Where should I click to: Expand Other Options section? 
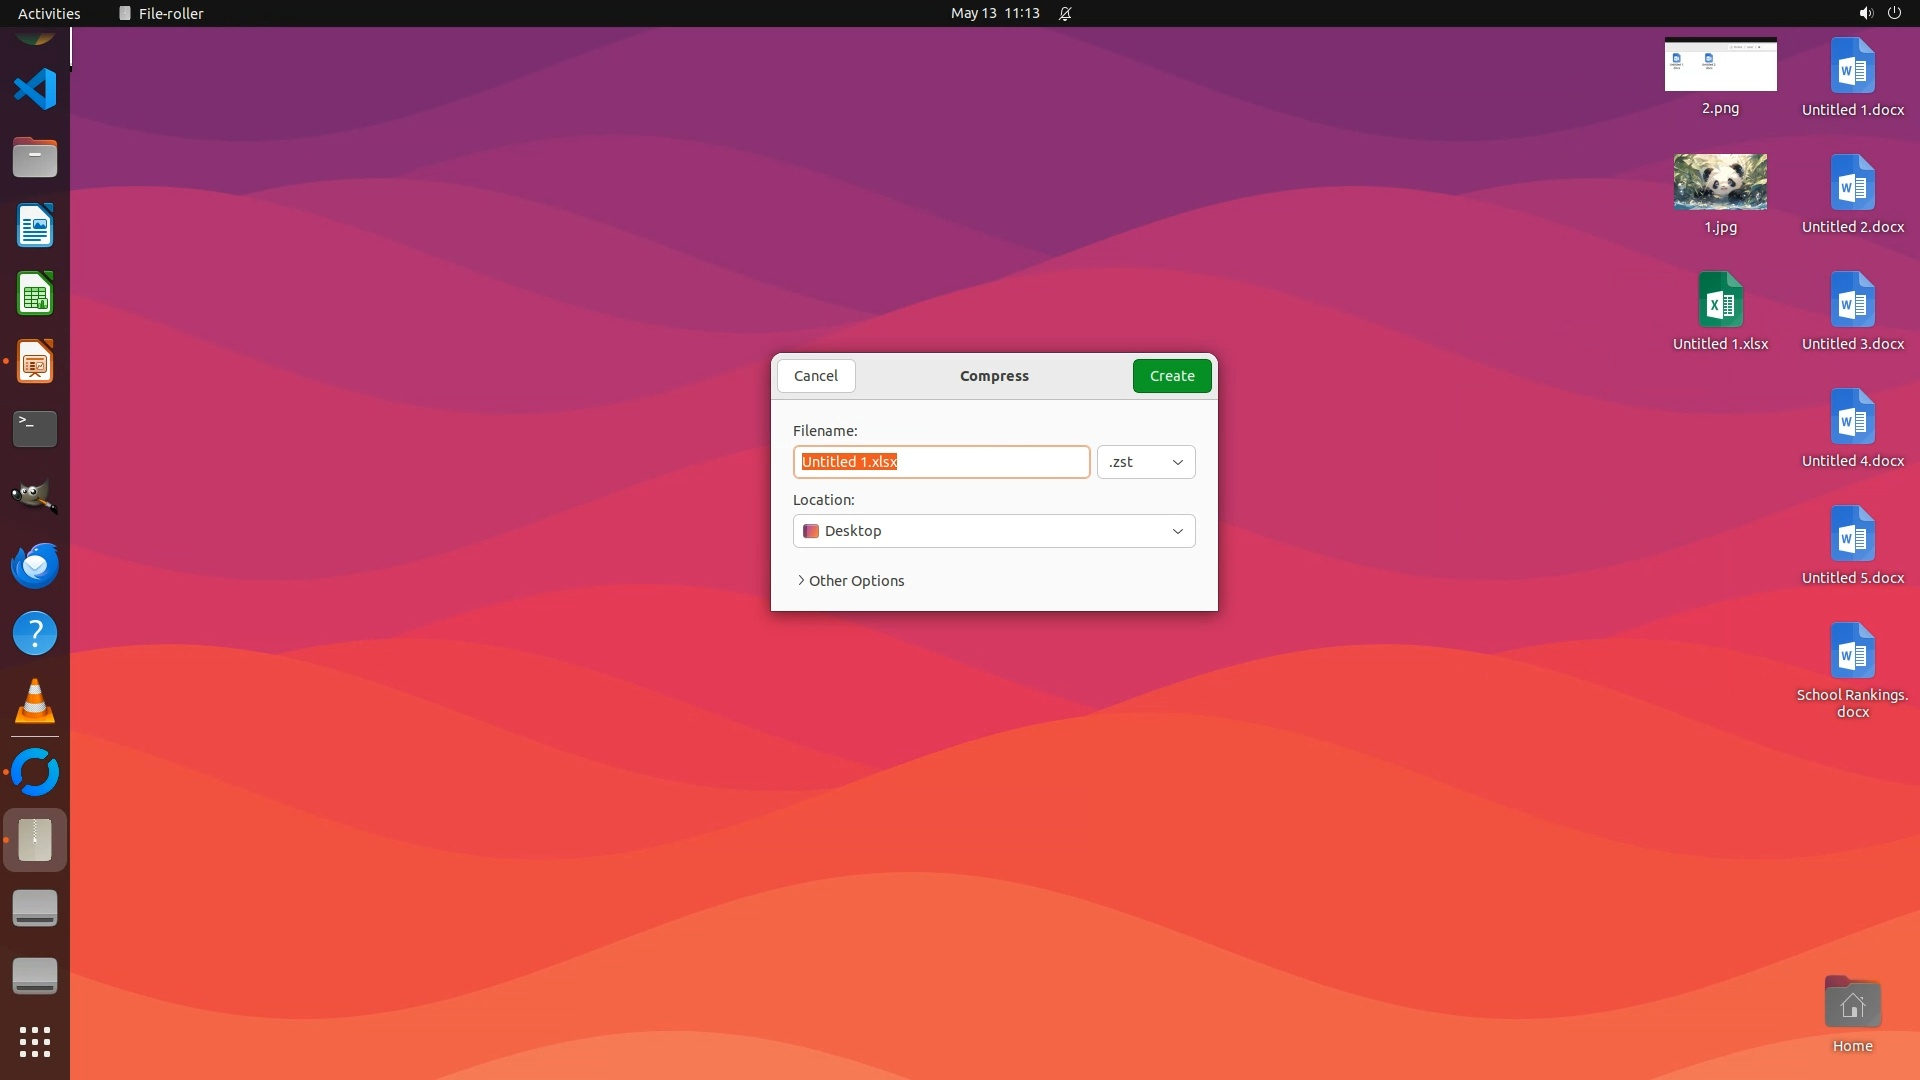[851, 581]
